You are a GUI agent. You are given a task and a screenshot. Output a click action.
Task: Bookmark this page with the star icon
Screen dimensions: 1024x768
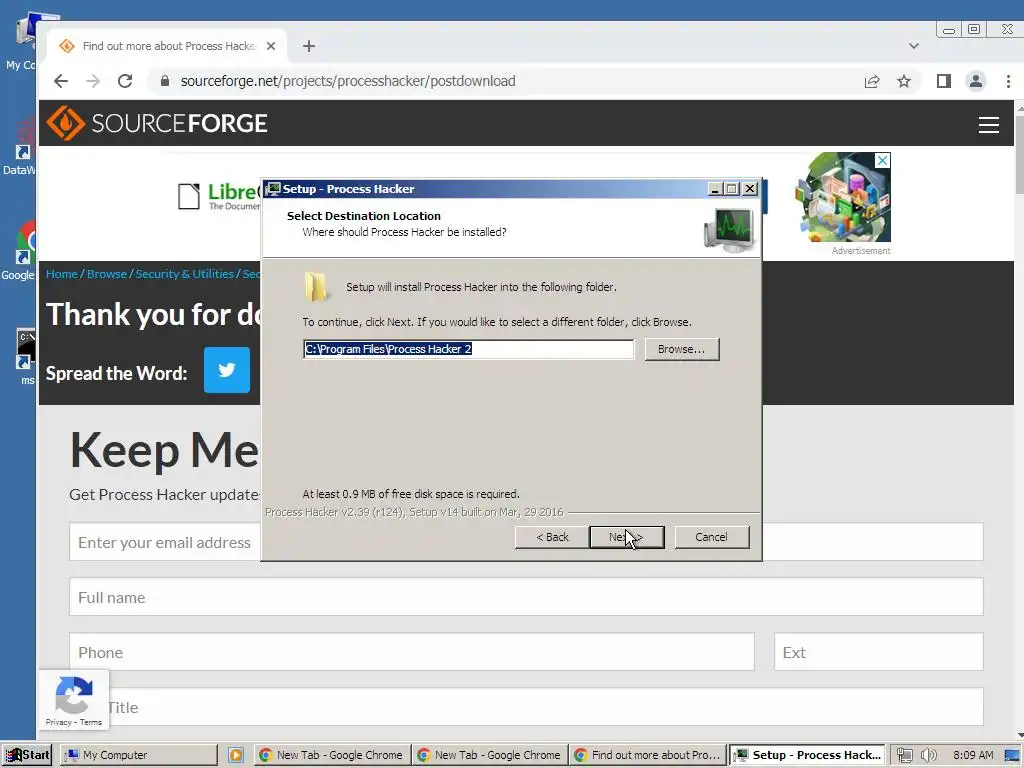(904, 81)
